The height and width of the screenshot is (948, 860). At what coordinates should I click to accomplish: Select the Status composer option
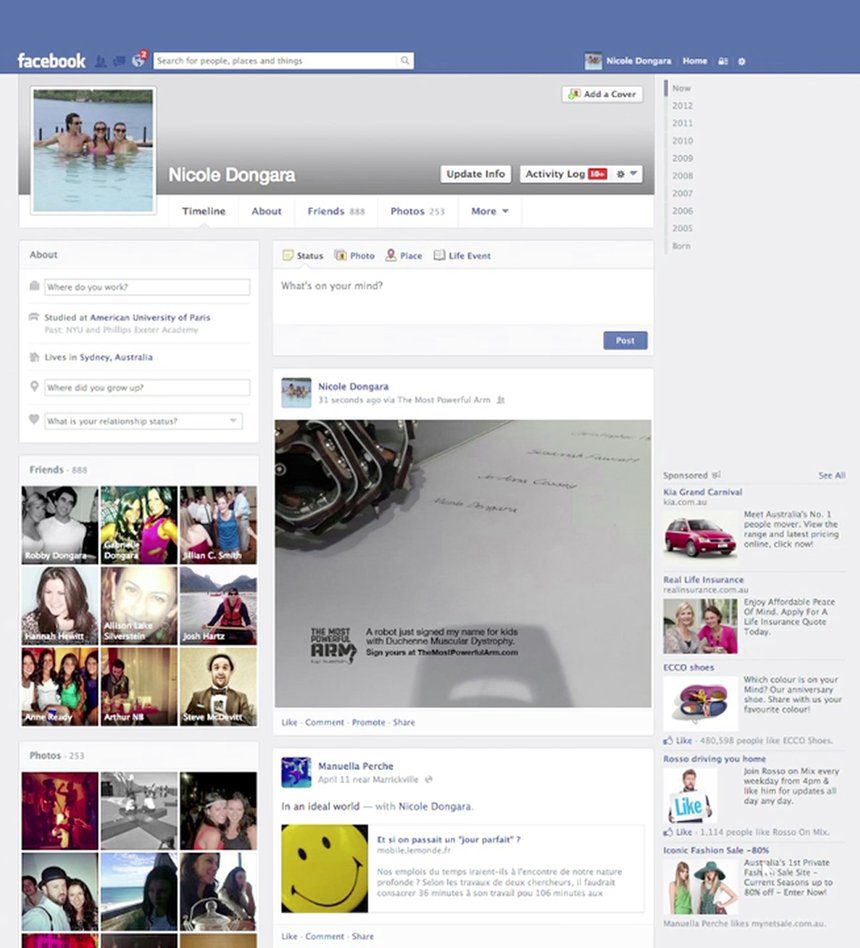click(x=303, y=256)
